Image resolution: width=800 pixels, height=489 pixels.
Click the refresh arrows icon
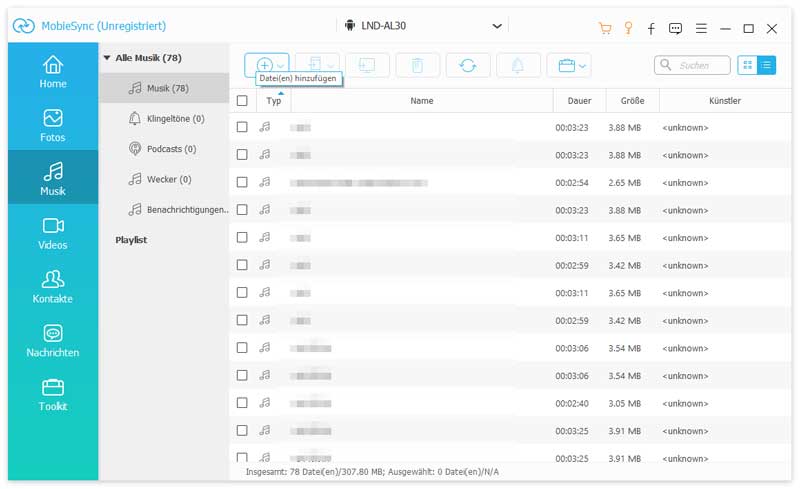point(467,65)
